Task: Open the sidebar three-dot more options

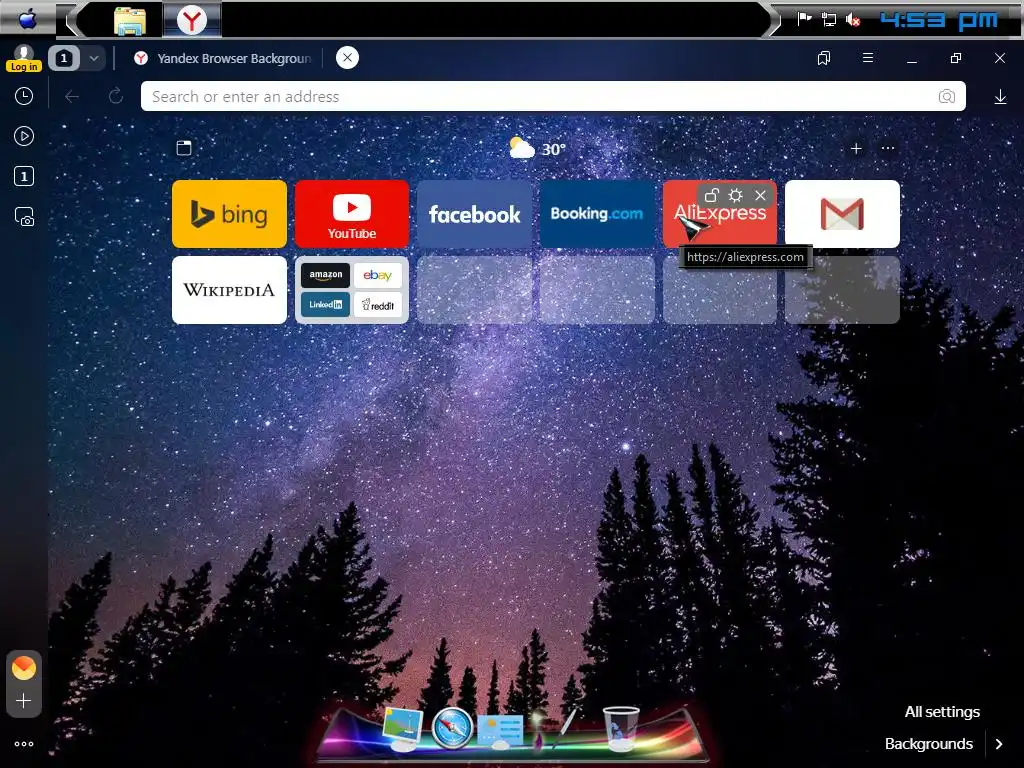Action: (x=24, y=744)
